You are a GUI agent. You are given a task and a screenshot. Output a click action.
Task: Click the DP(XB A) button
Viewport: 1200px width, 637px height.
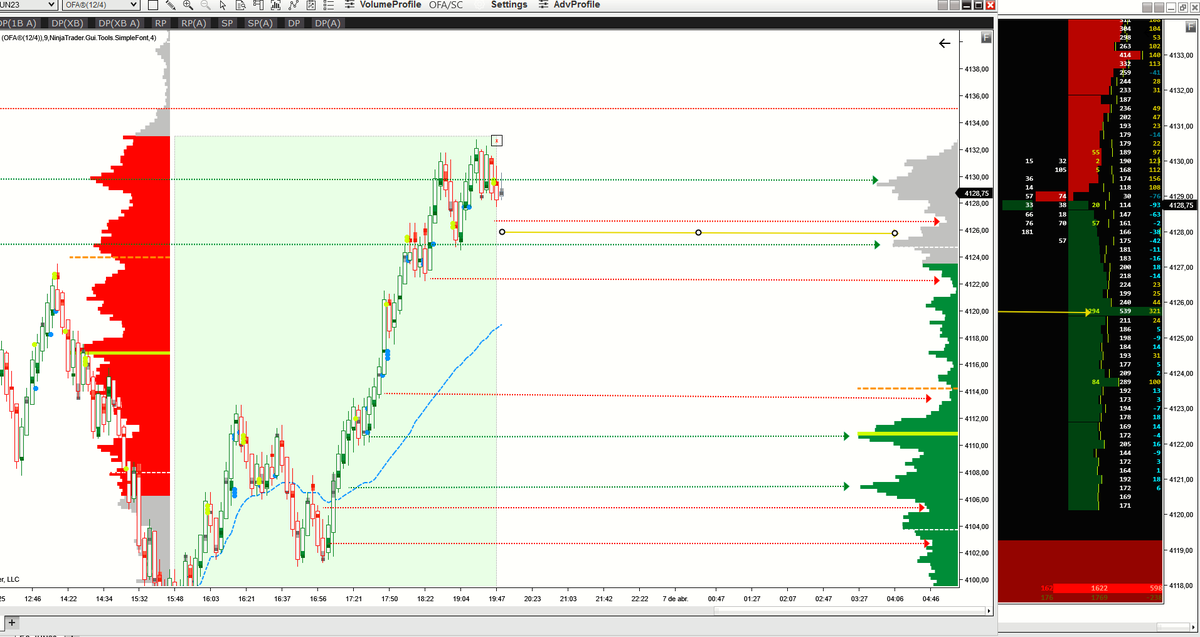[119, 23]
